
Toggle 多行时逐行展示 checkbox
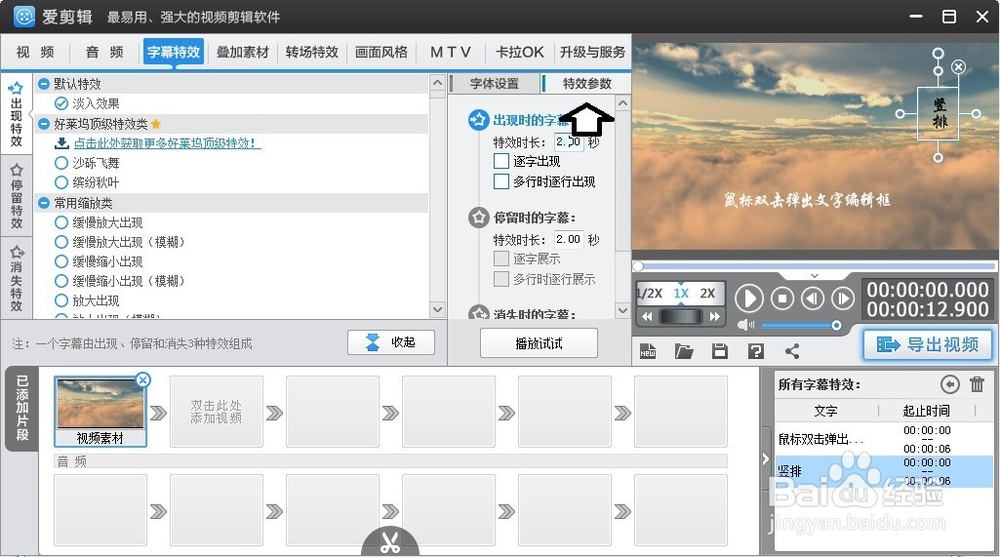coord(501,279)
